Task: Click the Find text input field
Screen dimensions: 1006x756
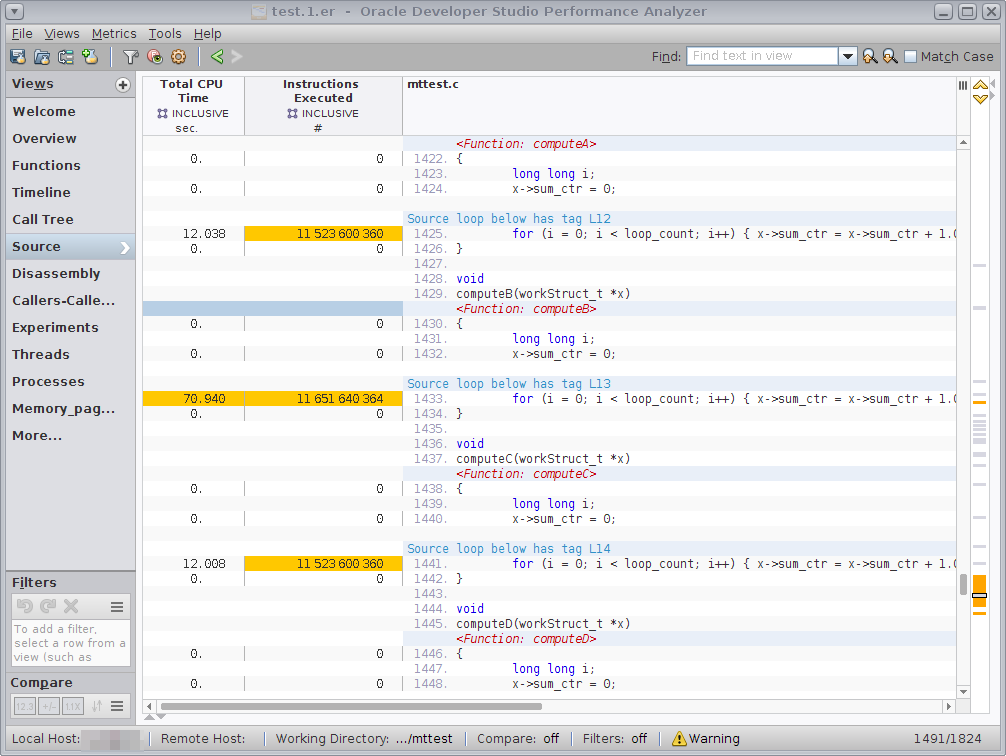Action: (x=762, y=57)
